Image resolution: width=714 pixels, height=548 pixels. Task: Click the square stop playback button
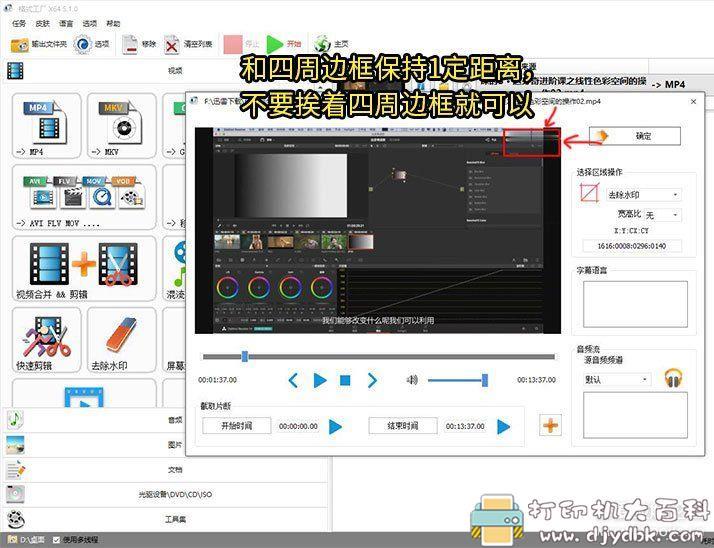tap(345, 380)
